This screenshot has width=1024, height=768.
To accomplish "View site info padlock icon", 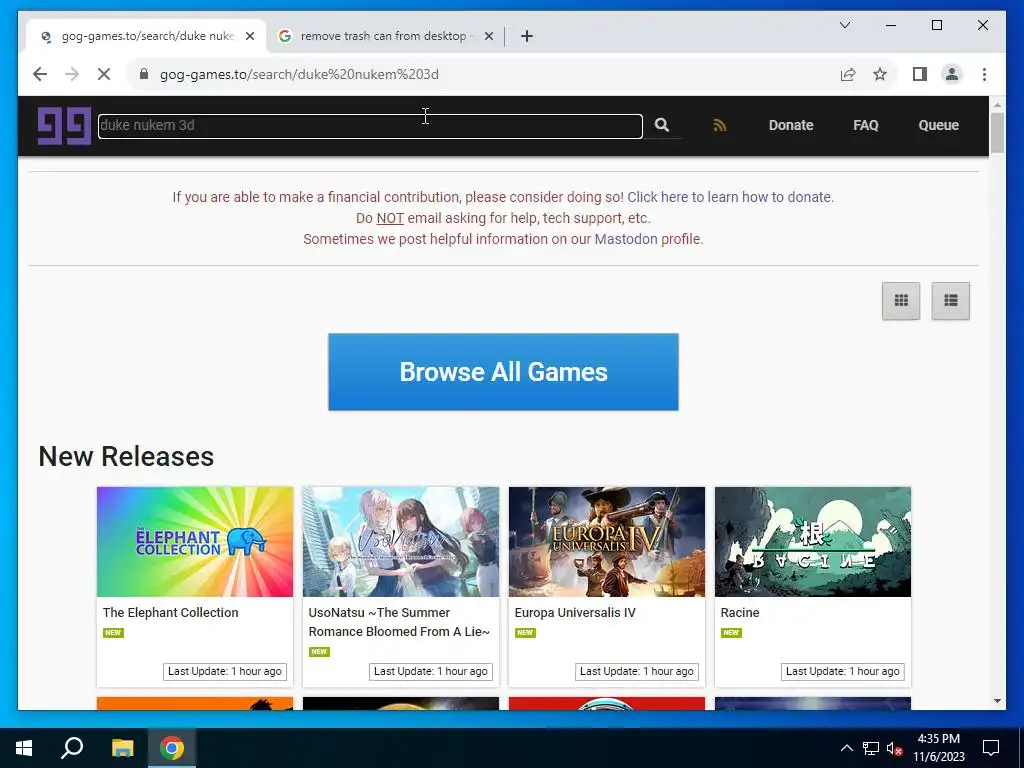I will 144,74.
